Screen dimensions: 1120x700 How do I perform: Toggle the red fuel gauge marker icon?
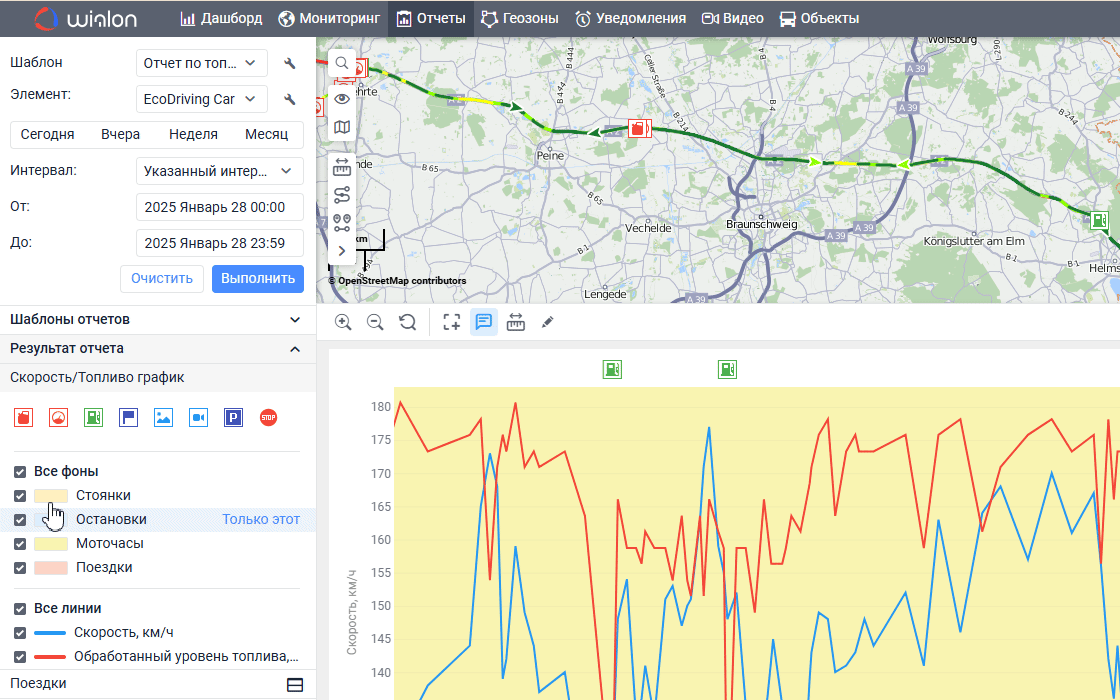[x=59, y=418]
